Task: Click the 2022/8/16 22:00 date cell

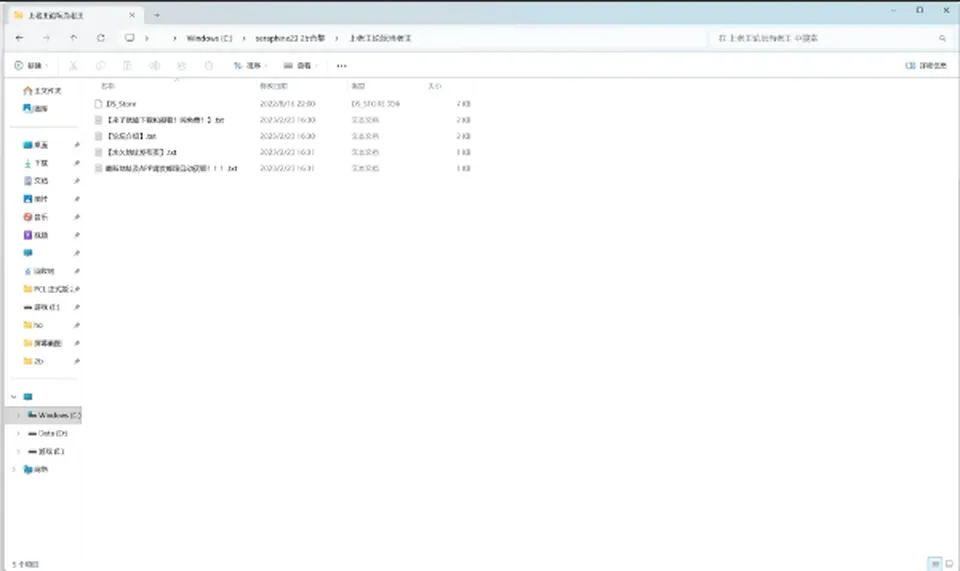Action: click(287, 104)
